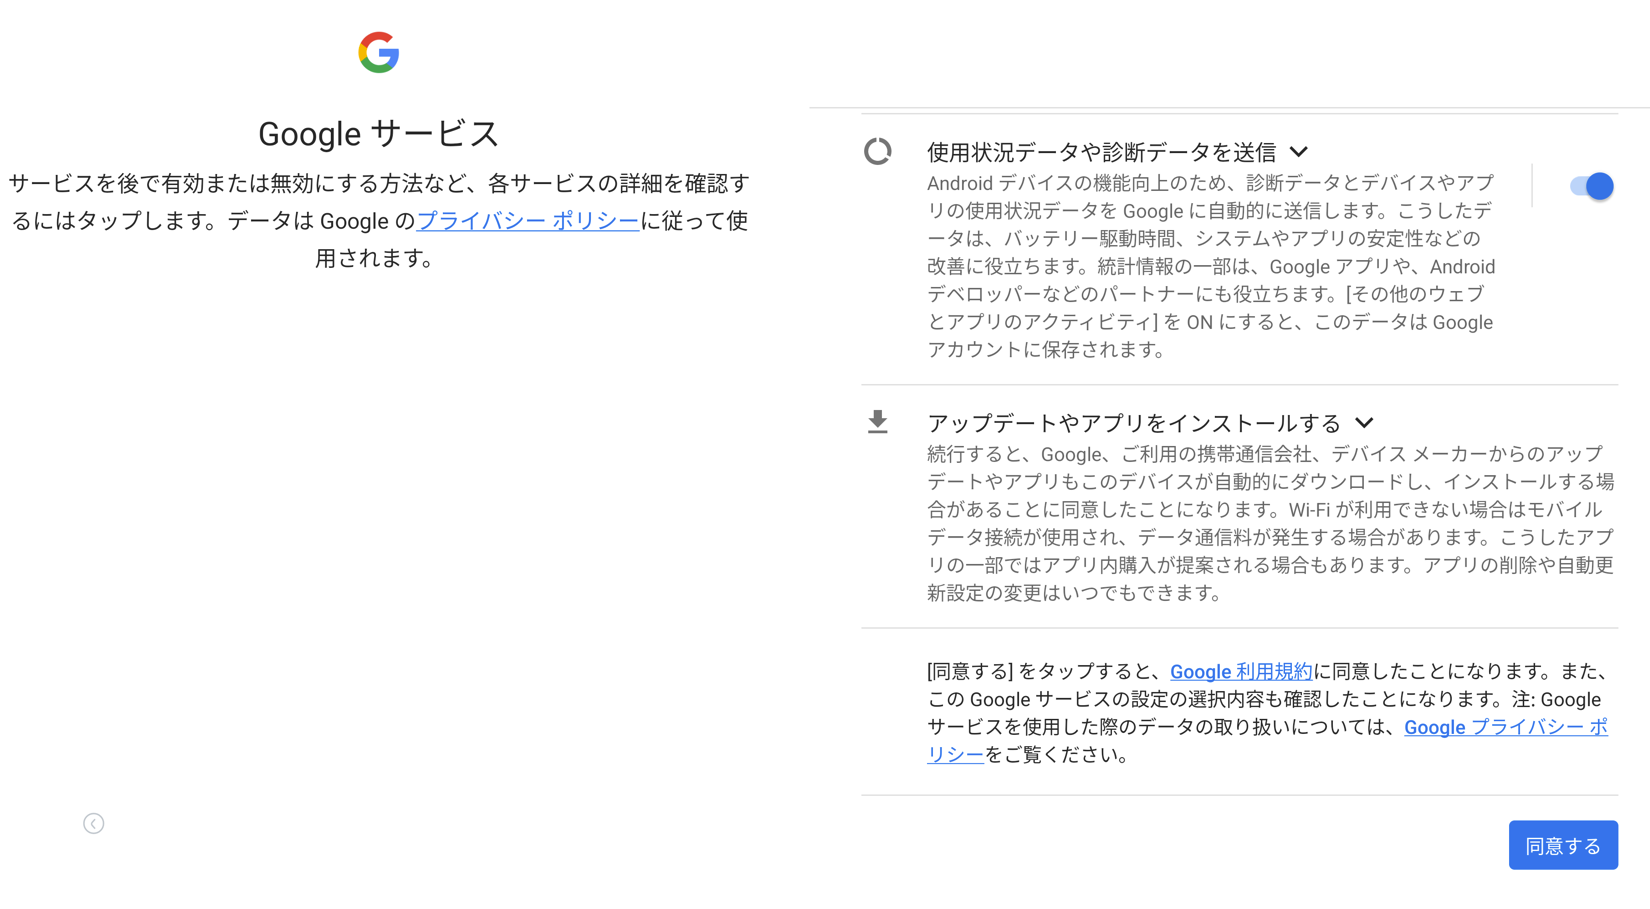Click the vertical divider beside the toggle
Viewport: 1650px width, 909px height.
click(1532, 186)
